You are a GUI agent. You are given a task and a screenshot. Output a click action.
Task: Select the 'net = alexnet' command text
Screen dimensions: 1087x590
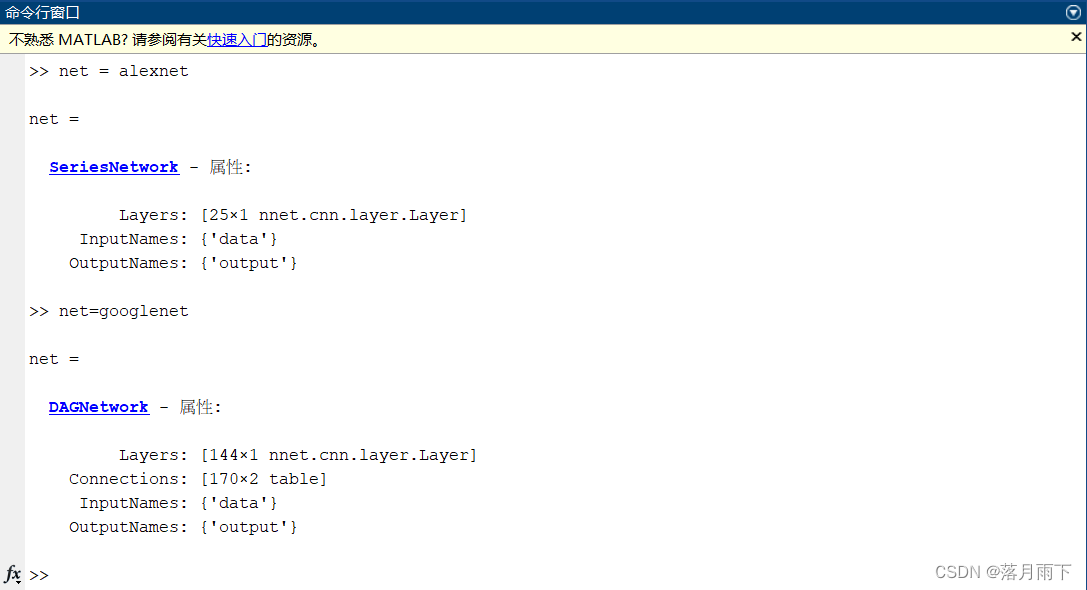point(122,70)
